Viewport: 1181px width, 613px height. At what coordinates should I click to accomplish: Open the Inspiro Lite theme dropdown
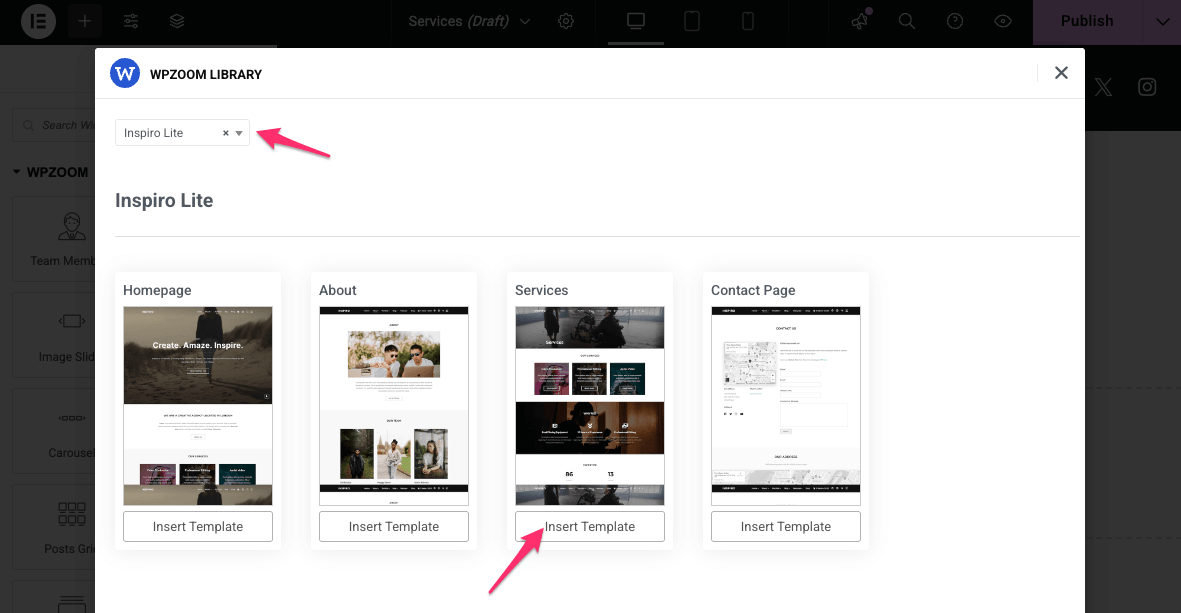[240, 133]
